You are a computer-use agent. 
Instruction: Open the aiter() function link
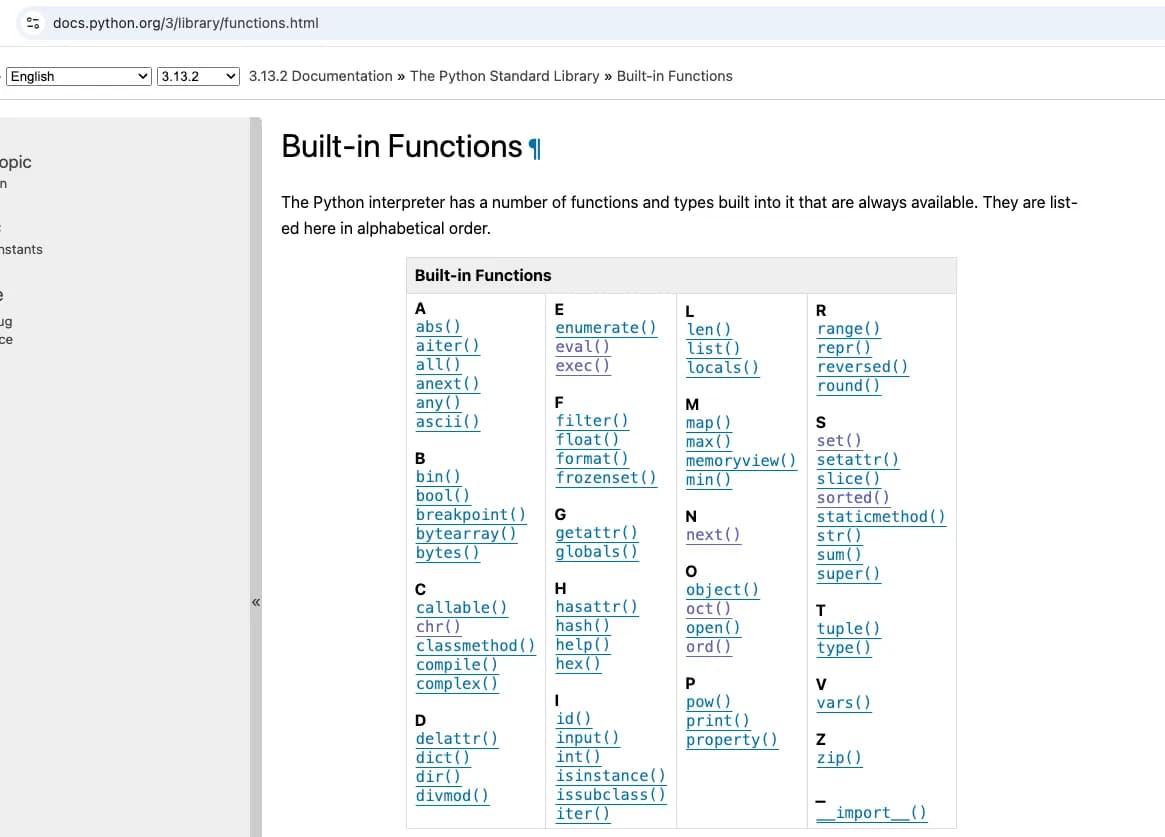coord(447,345)
